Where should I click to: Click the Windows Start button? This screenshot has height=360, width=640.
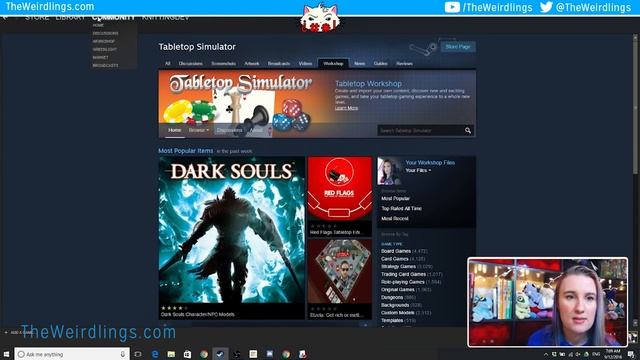point(6,354)
